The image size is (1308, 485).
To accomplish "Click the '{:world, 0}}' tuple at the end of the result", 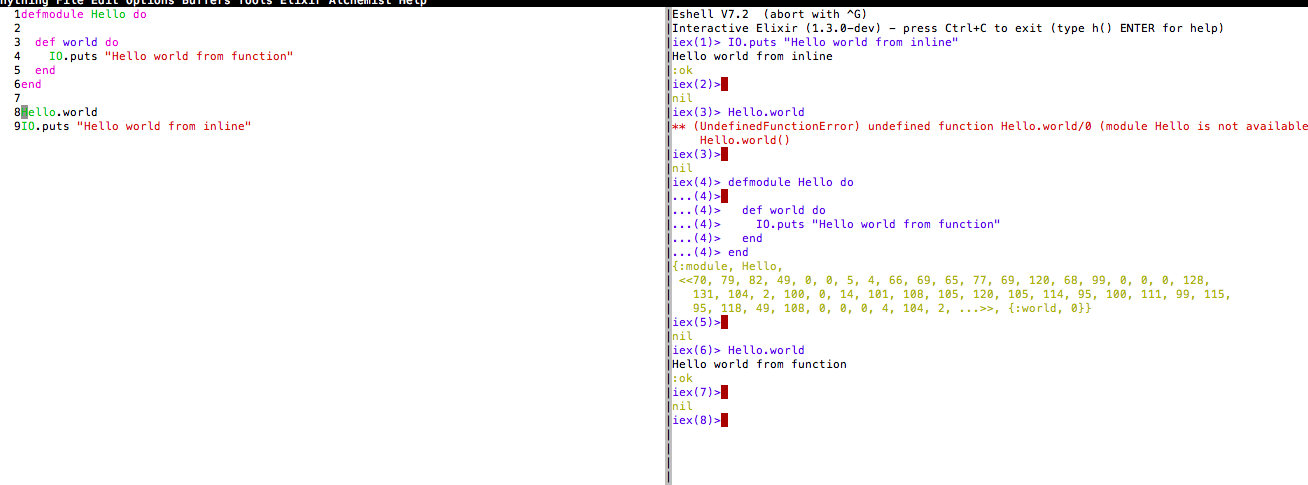I will (x=1050, y=308).
